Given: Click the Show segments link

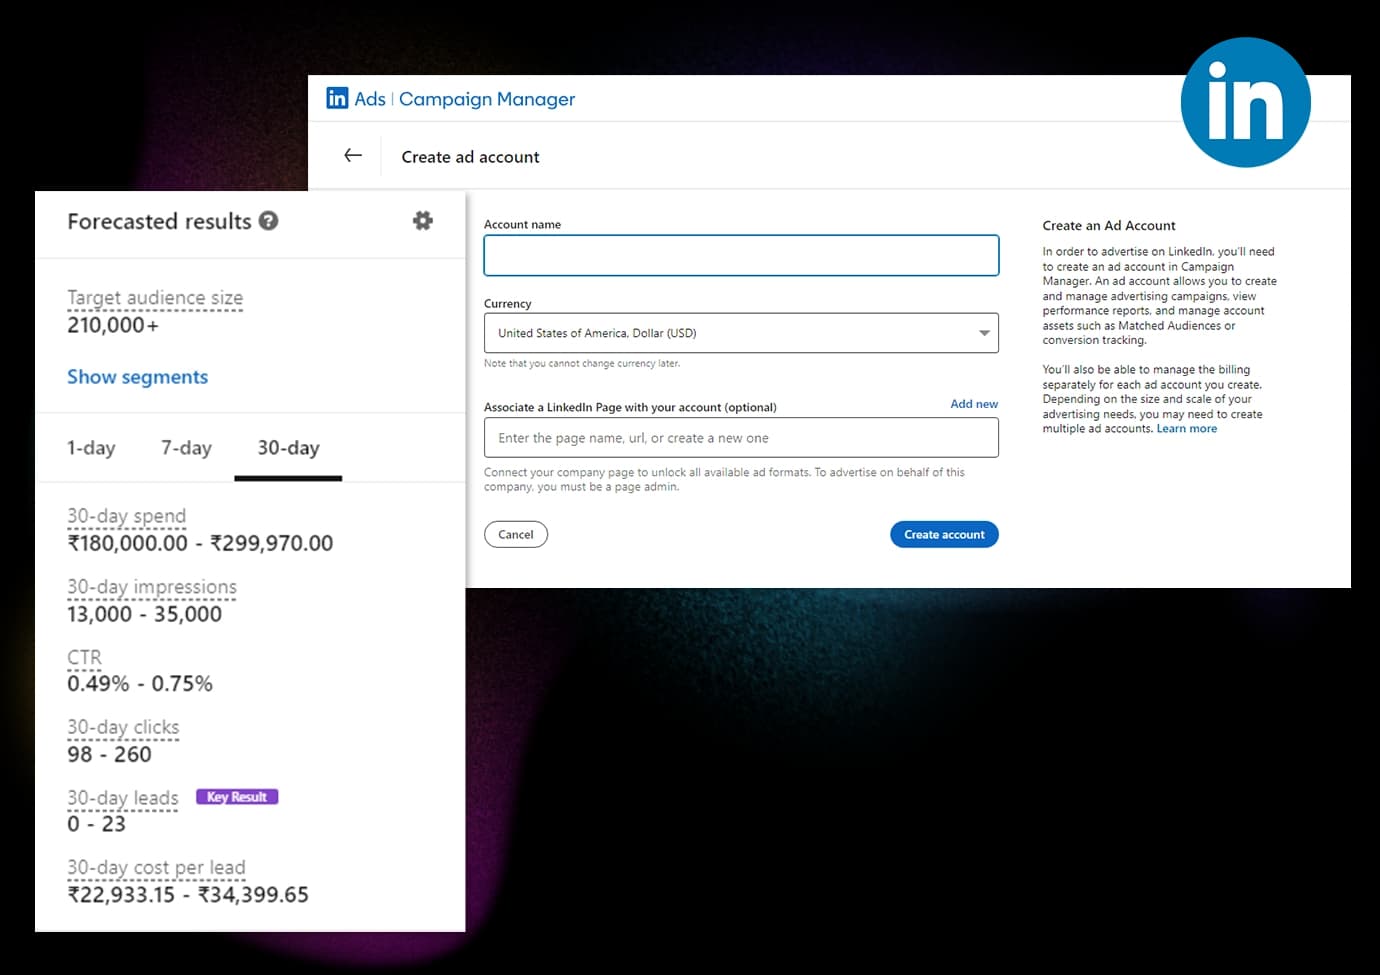Looking at the screenshot, I should (138, 377).
